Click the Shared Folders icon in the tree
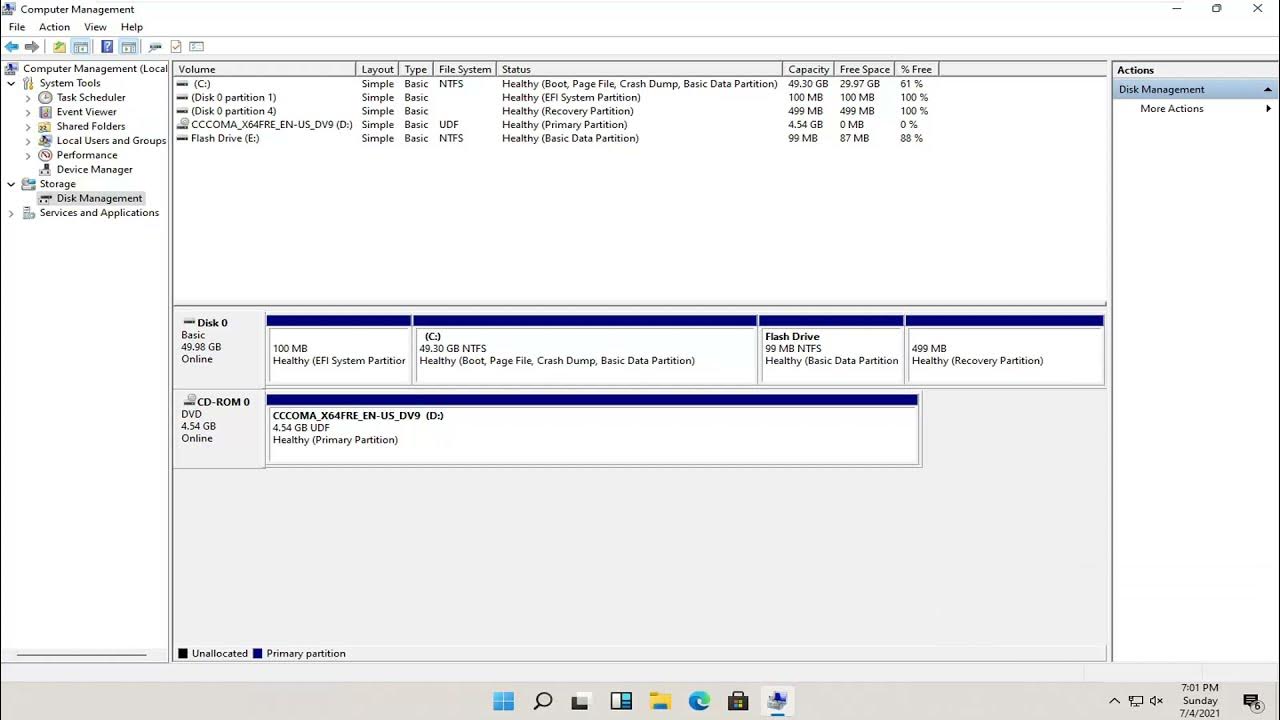The height and width of the screenshot is (720, 1280). click(x=45, y=127)
